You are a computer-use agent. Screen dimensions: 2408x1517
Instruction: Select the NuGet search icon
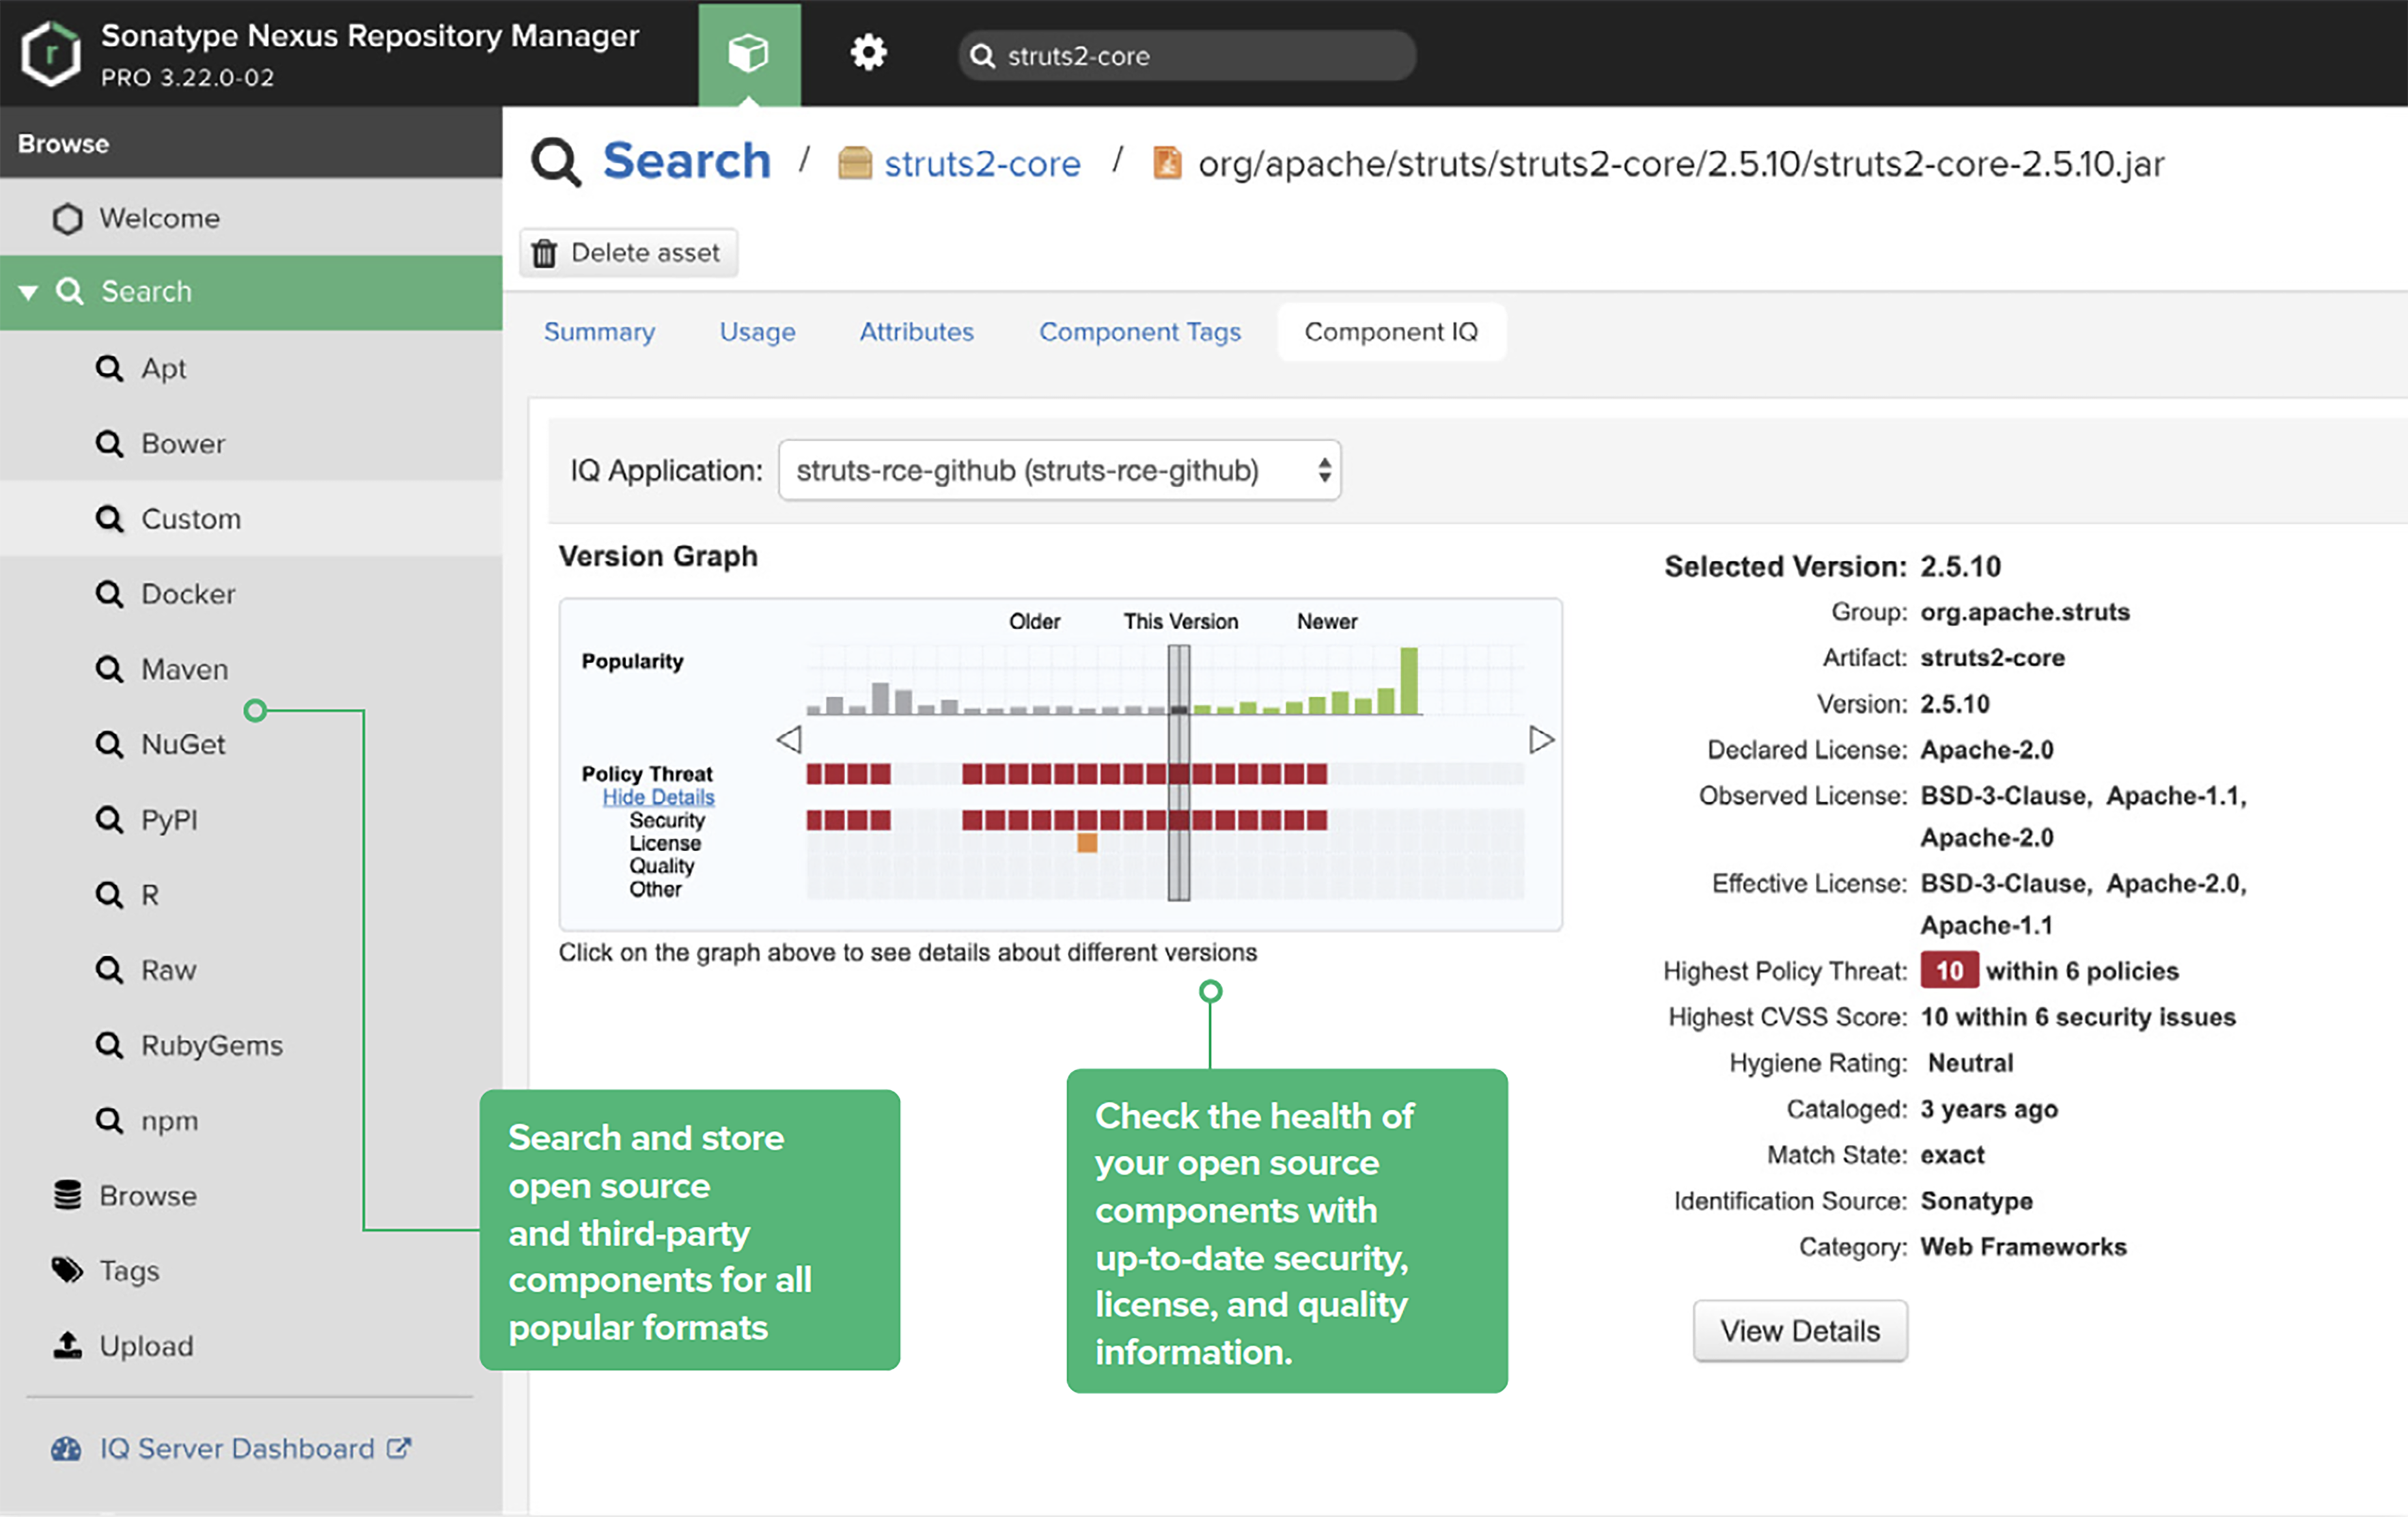pyautogui.click(x=109, y=744)
